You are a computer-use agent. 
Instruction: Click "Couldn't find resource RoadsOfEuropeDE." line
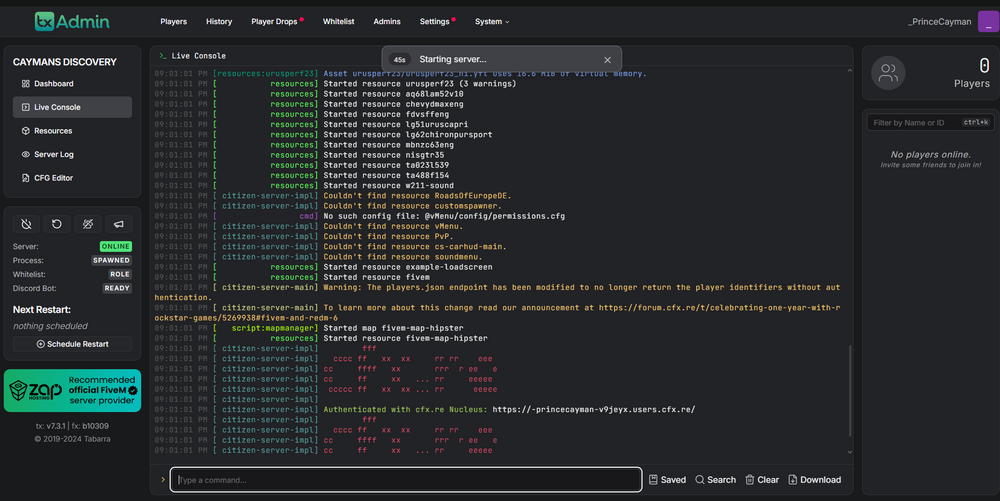tap(417, 196)
